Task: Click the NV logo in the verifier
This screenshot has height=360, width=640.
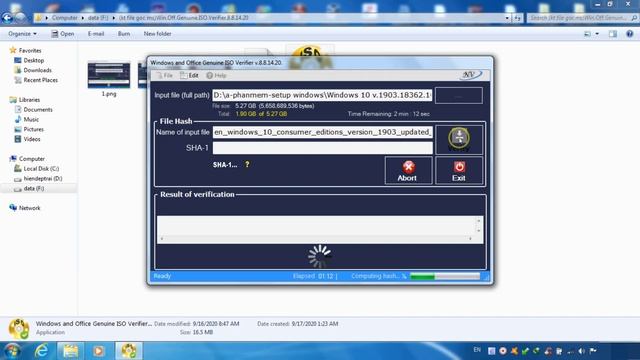Action: (x=471, y=75)
